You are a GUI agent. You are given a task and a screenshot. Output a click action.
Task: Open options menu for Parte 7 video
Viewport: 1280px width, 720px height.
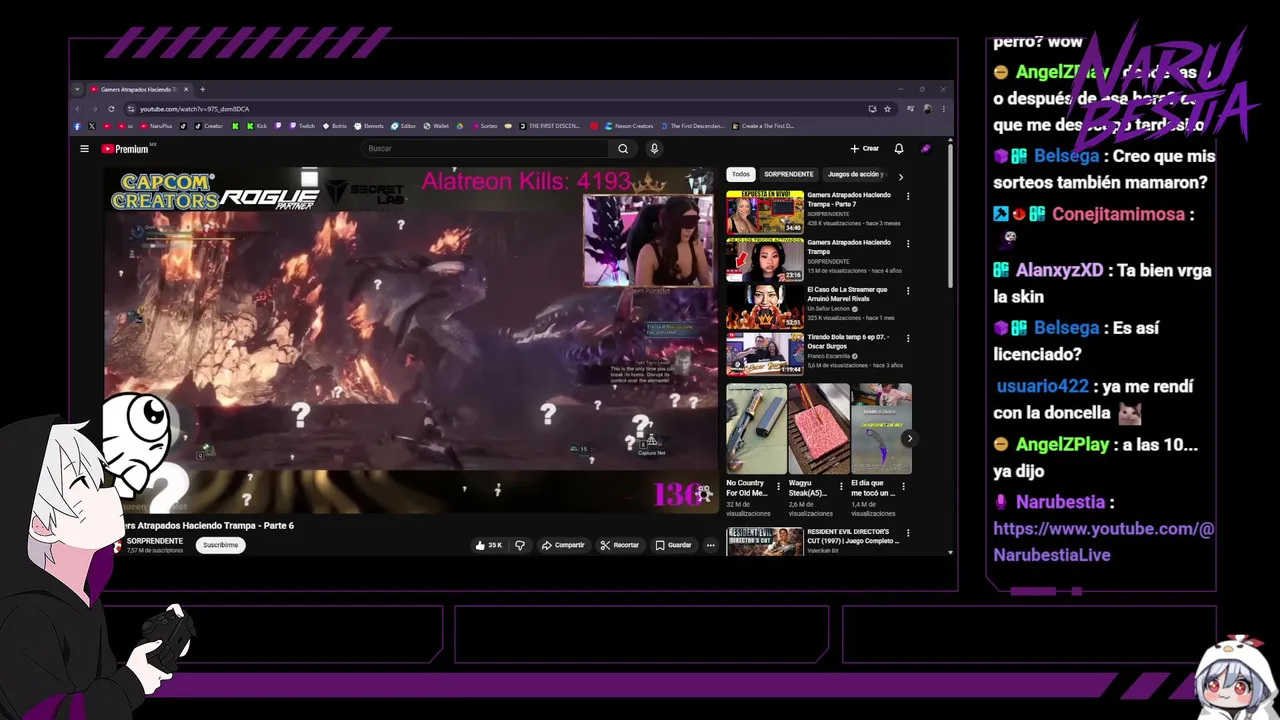(x=908, y=196)
